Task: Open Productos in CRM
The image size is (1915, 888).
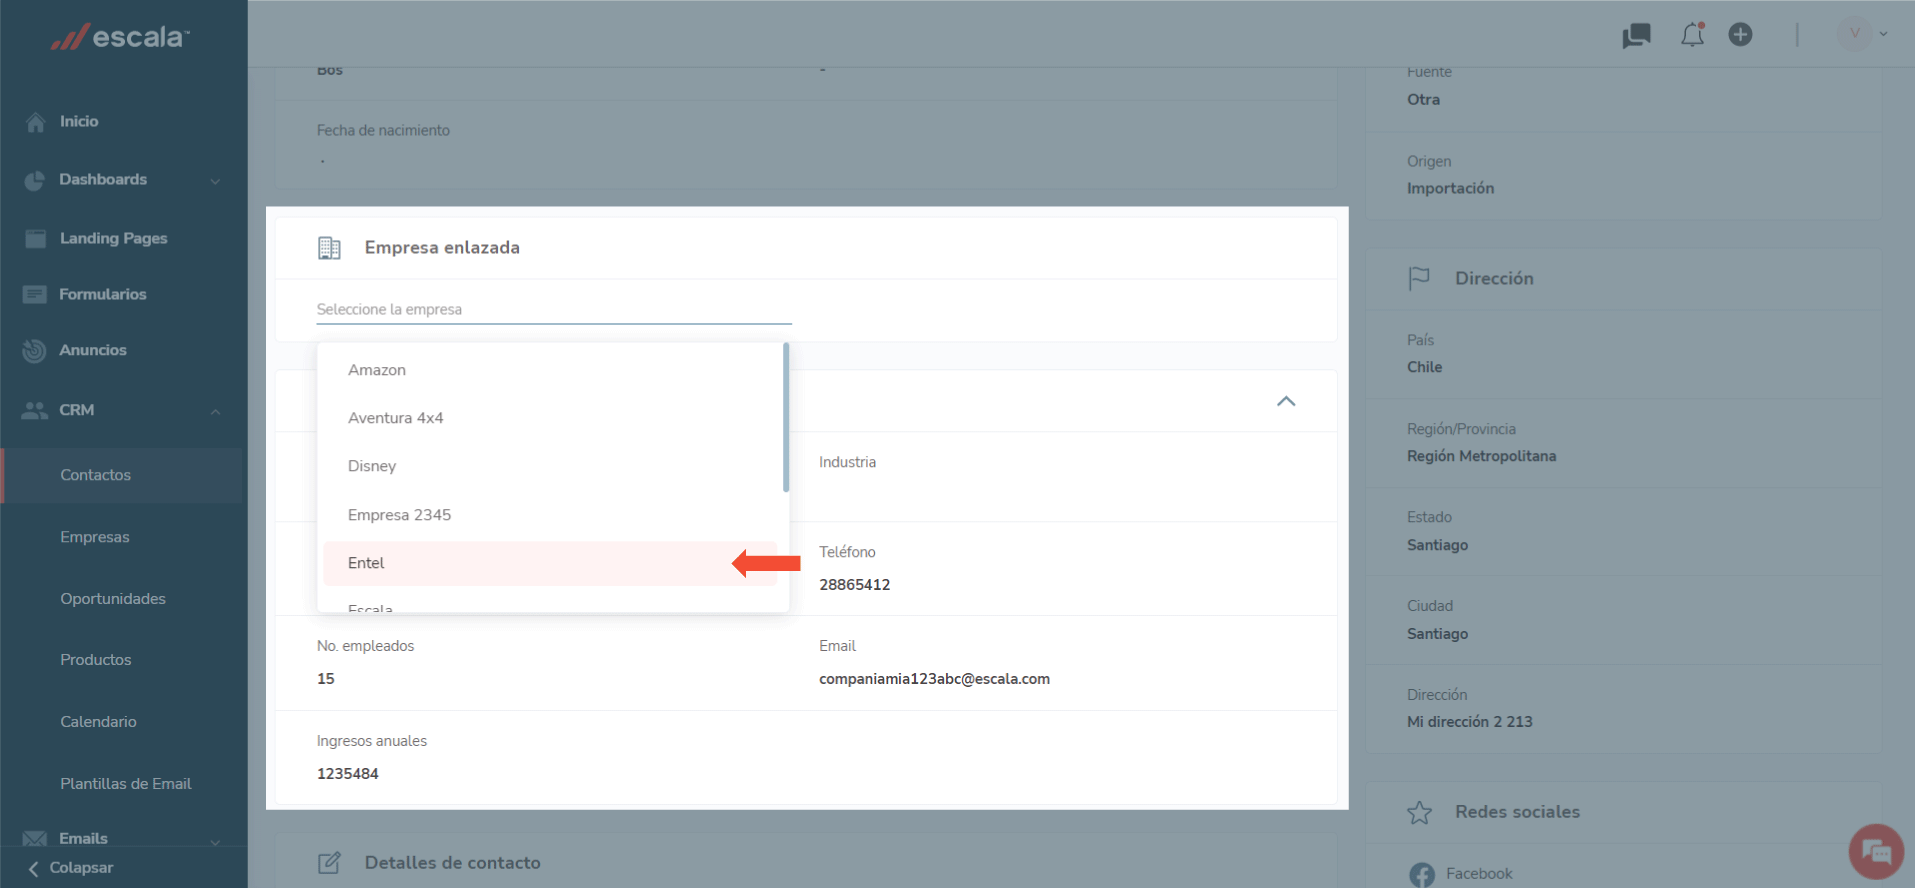Action: coord(96,660)
